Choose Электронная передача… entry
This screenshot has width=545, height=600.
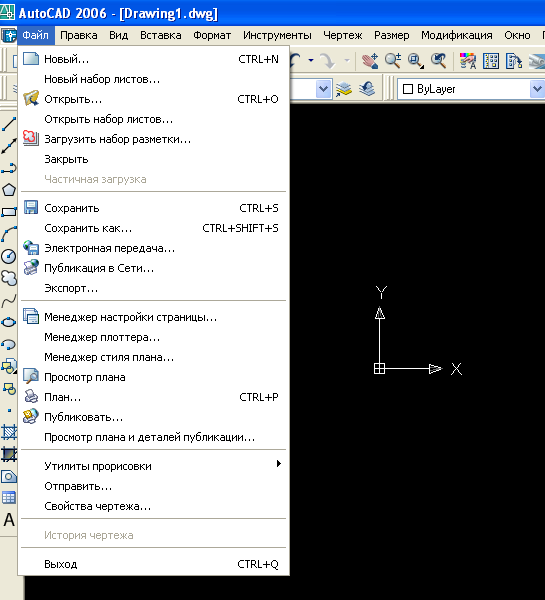[x=153, y=248]
